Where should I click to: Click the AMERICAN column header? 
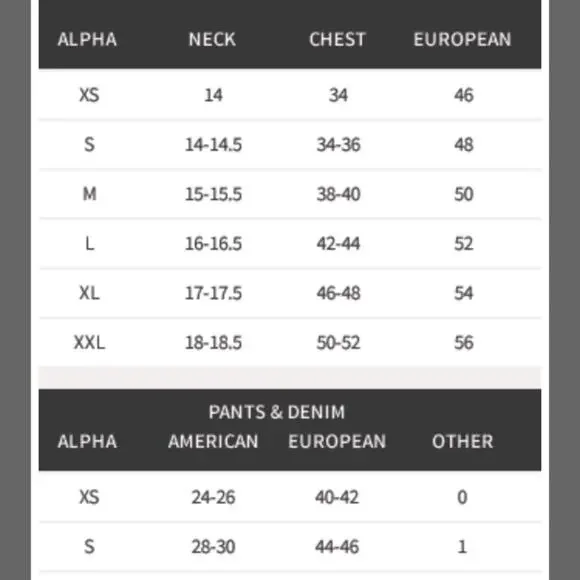pyautogui.click(x=213, y=441)
